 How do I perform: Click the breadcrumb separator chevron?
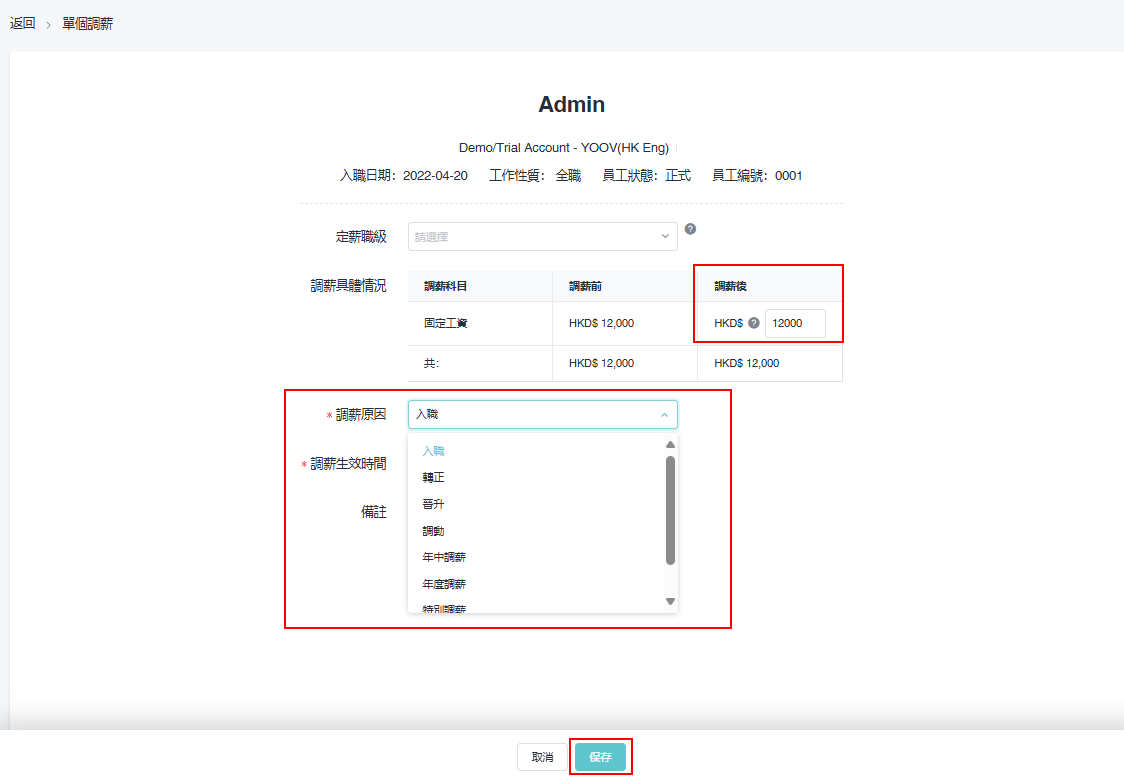coord(48,24)
